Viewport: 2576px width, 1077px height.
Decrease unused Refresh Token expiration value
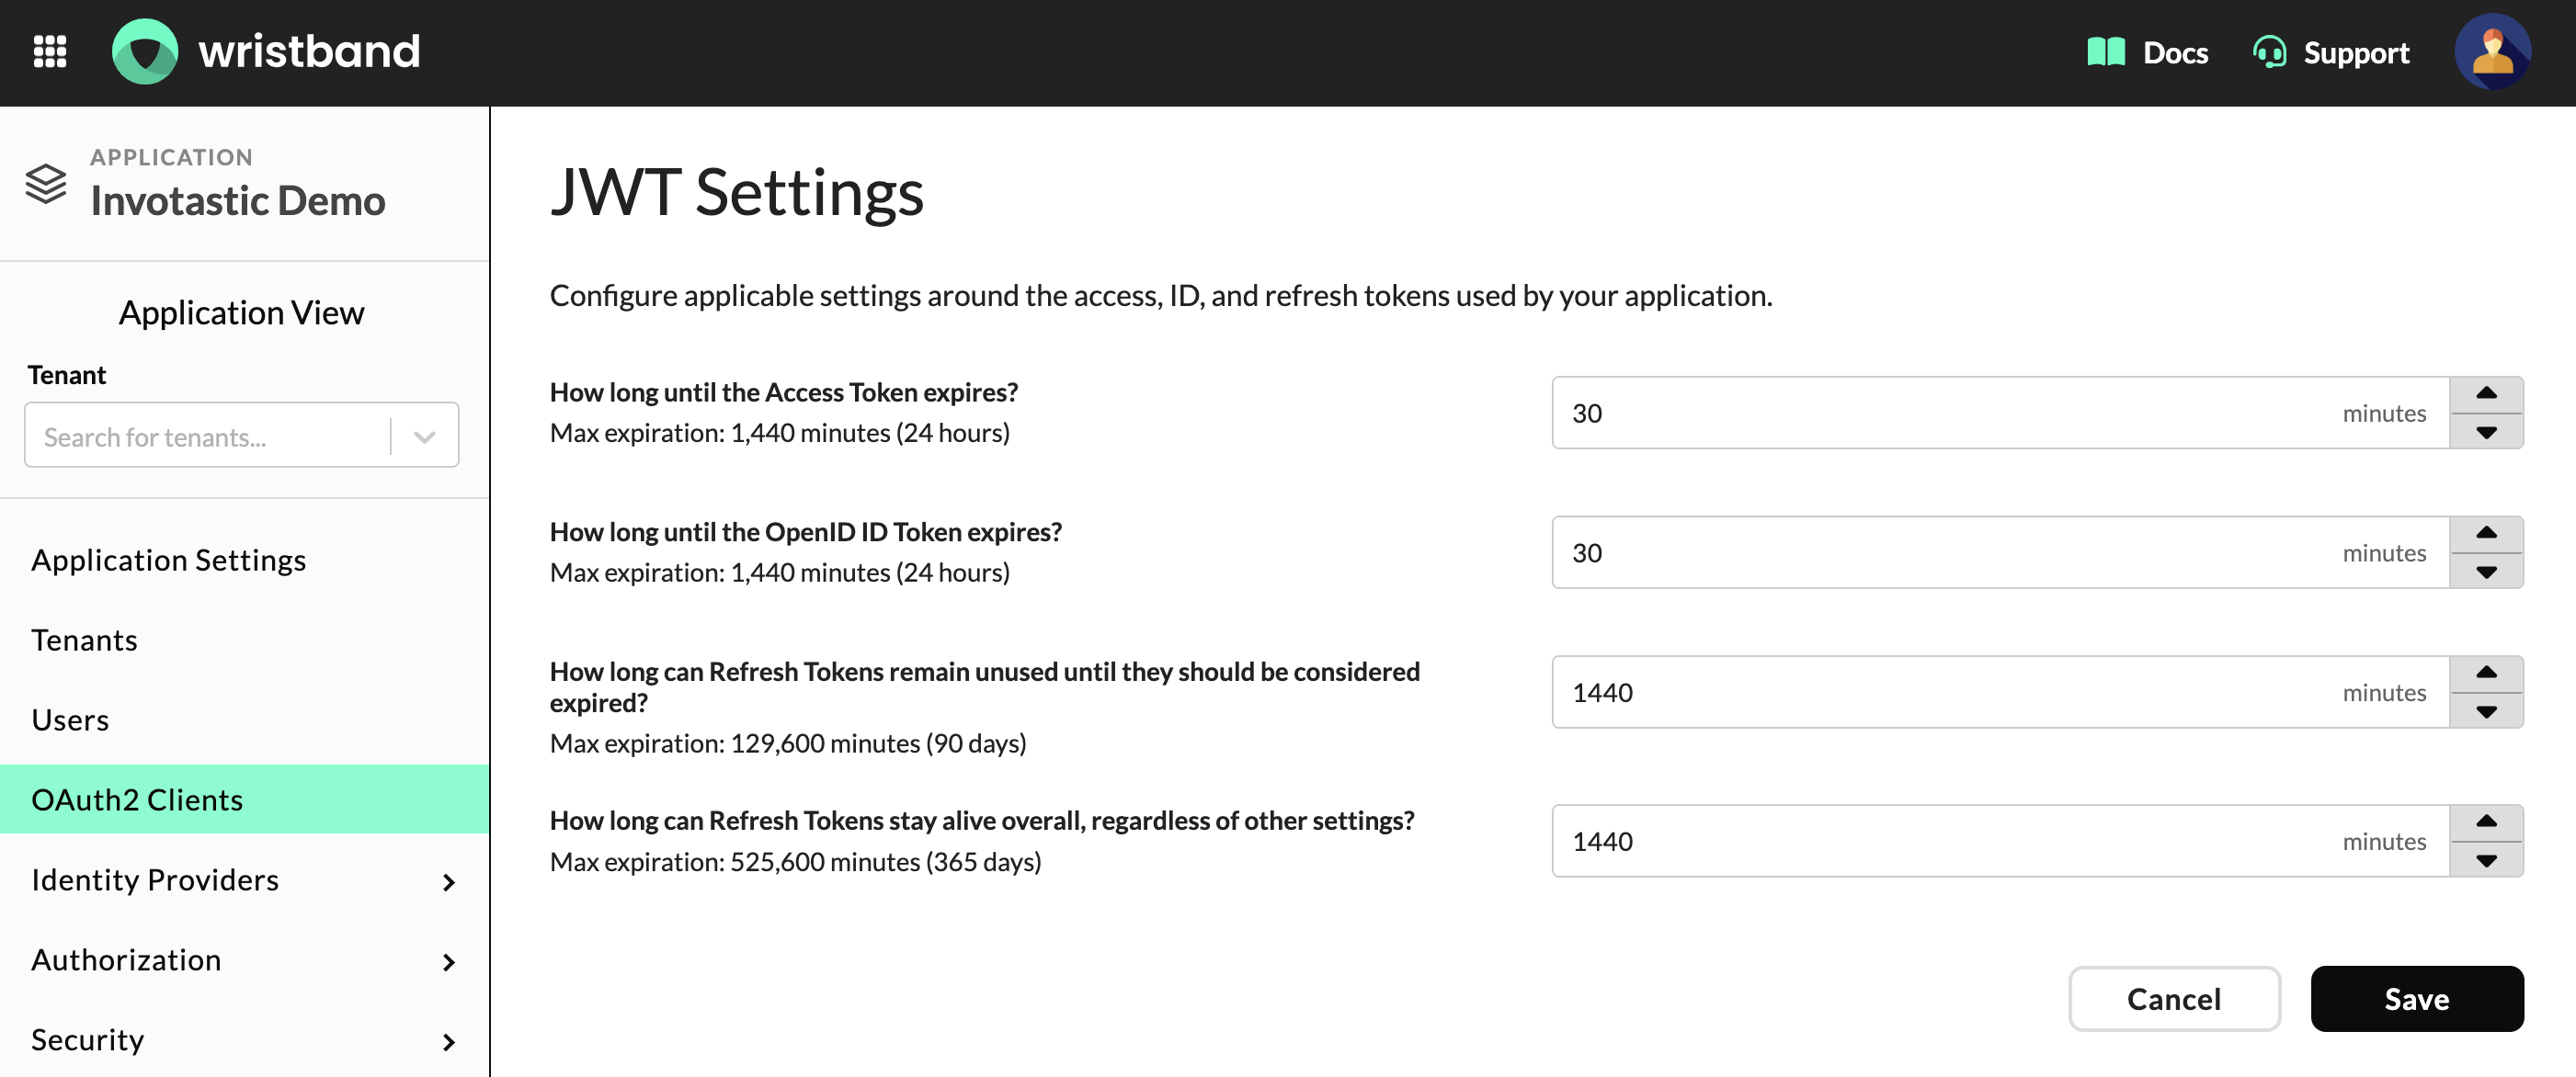(x=2486, y=712)
